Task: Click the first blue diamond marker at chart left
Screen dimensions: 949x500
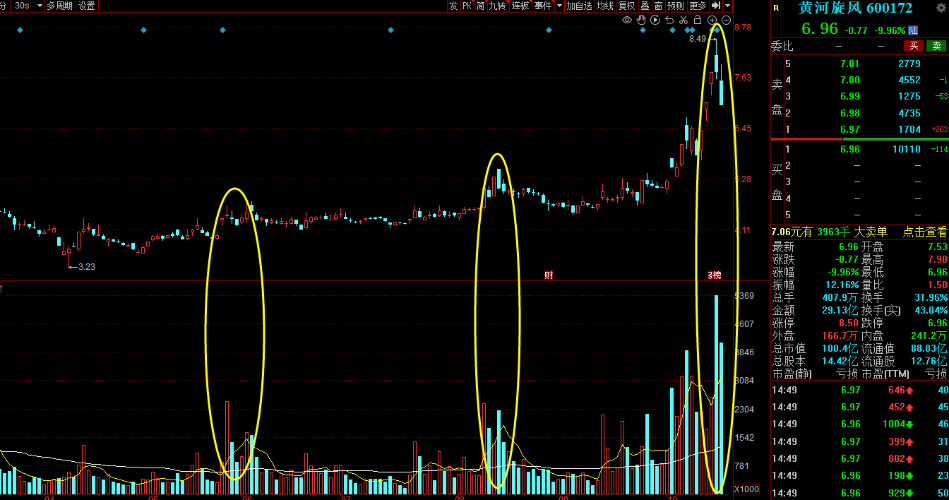Action: click(21, 30)
